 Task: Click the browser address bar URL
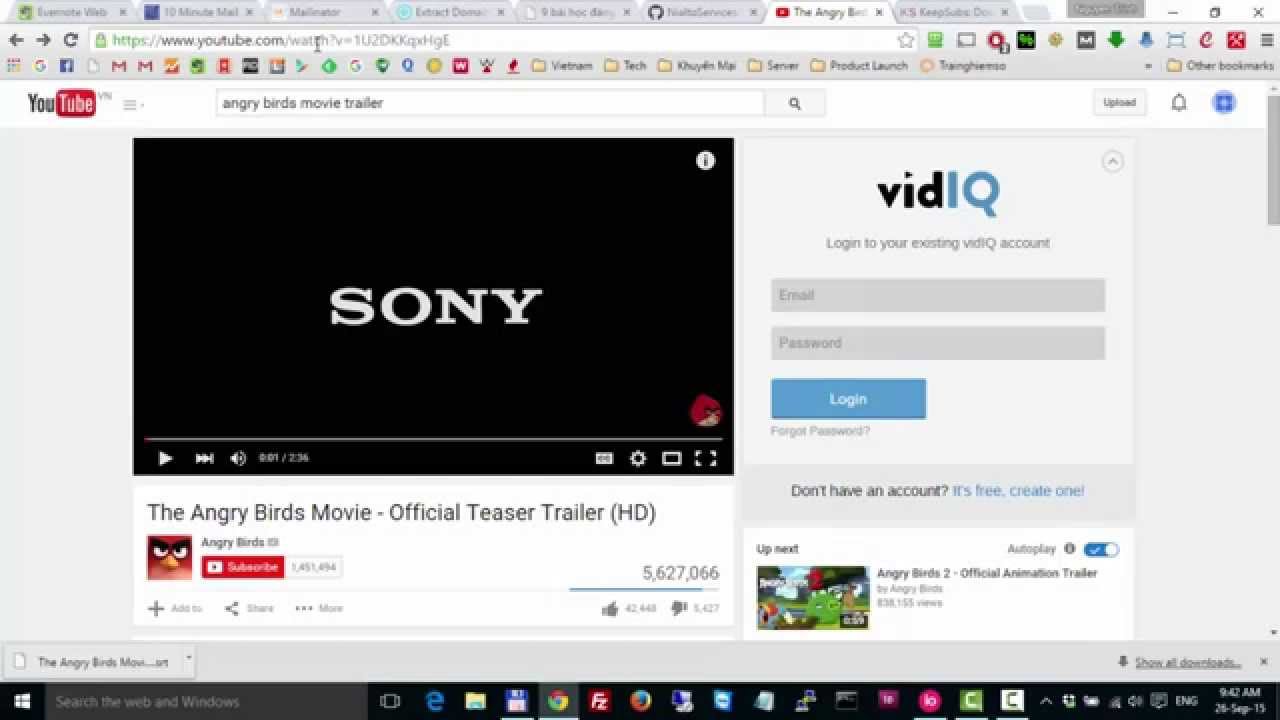281,40
